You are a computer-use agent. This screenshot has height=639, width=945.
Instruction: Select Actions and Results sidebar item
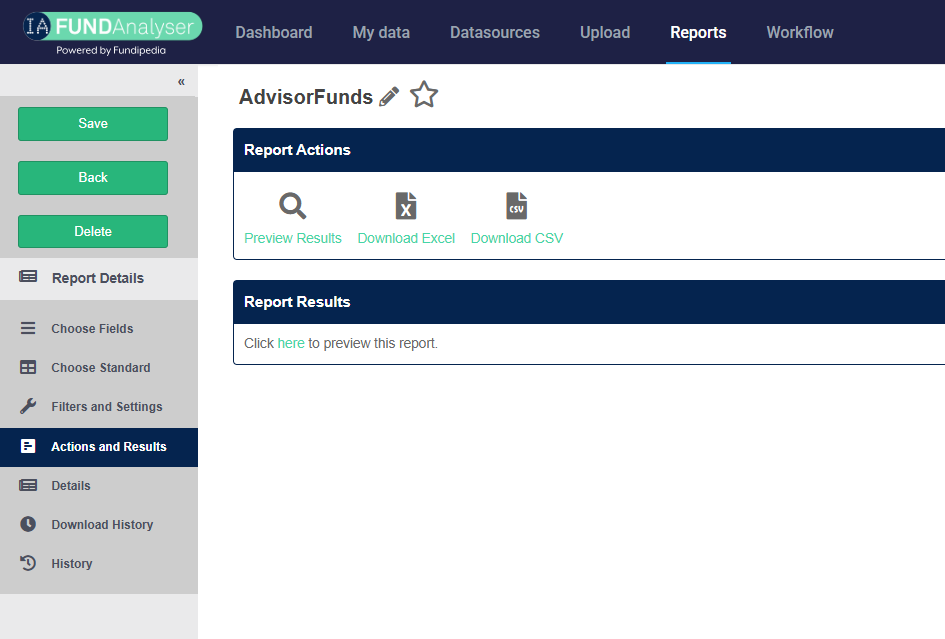[108, 447]
